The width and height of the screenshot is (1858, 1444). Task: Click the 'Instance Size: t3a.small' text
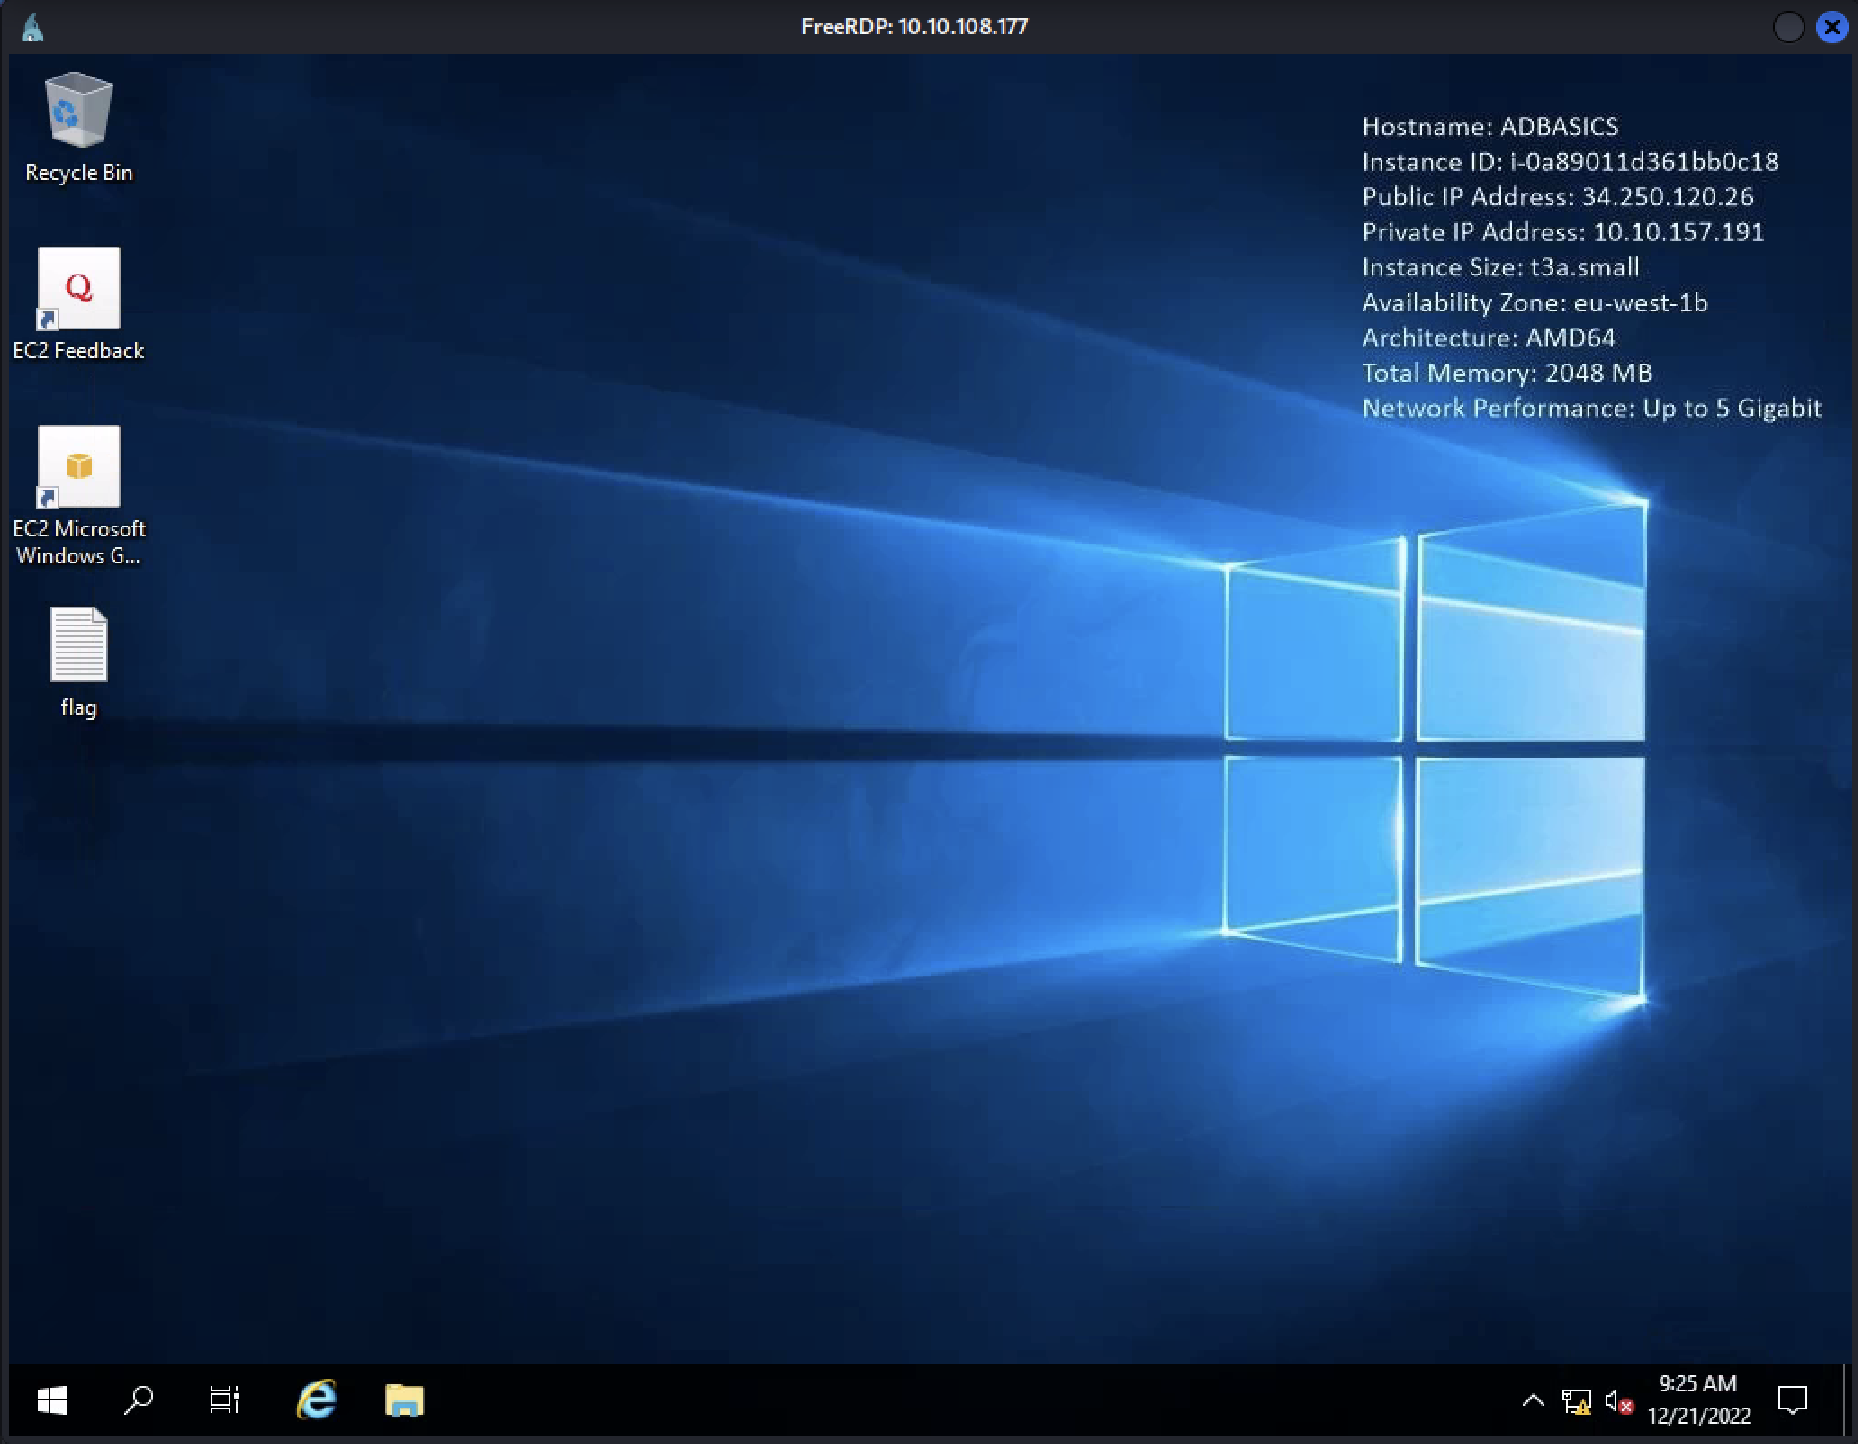(x=1501, y=267)
